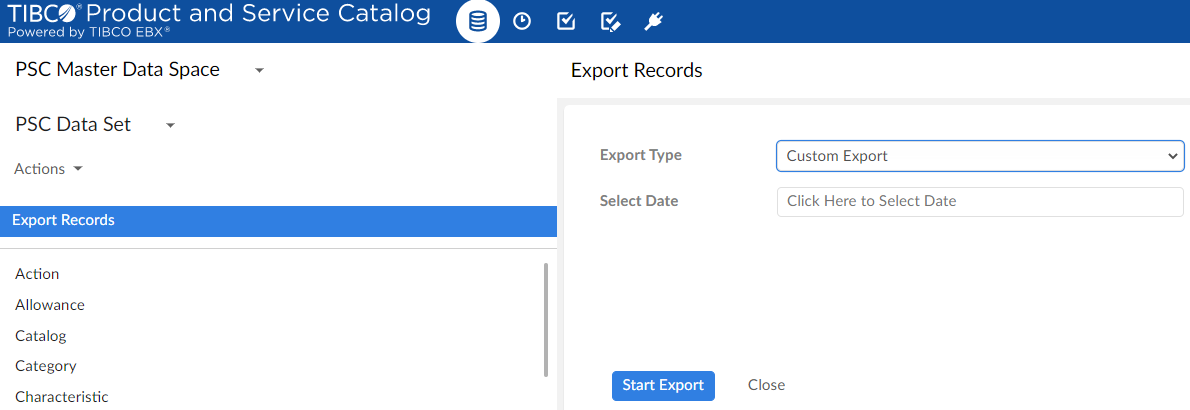1190x410 pixels.
Task: Open the Catalog table
Action: [41, 336]
